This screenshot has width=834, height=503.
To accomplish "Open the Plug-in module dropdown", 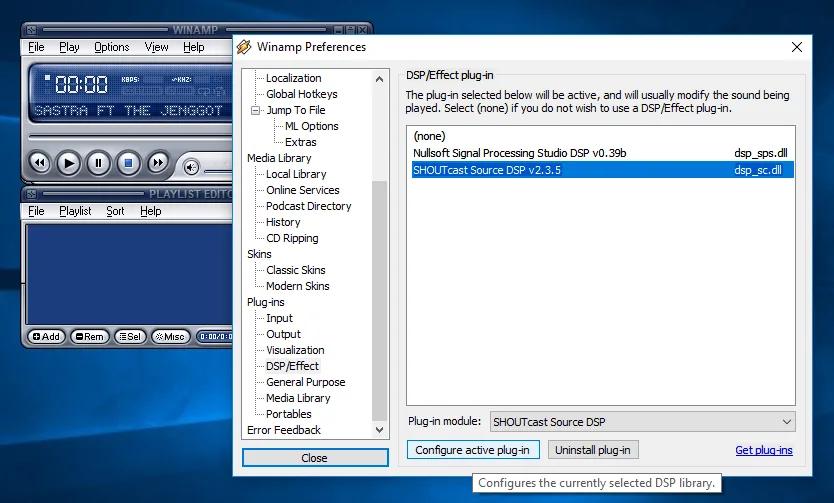I will pos(642,421).
